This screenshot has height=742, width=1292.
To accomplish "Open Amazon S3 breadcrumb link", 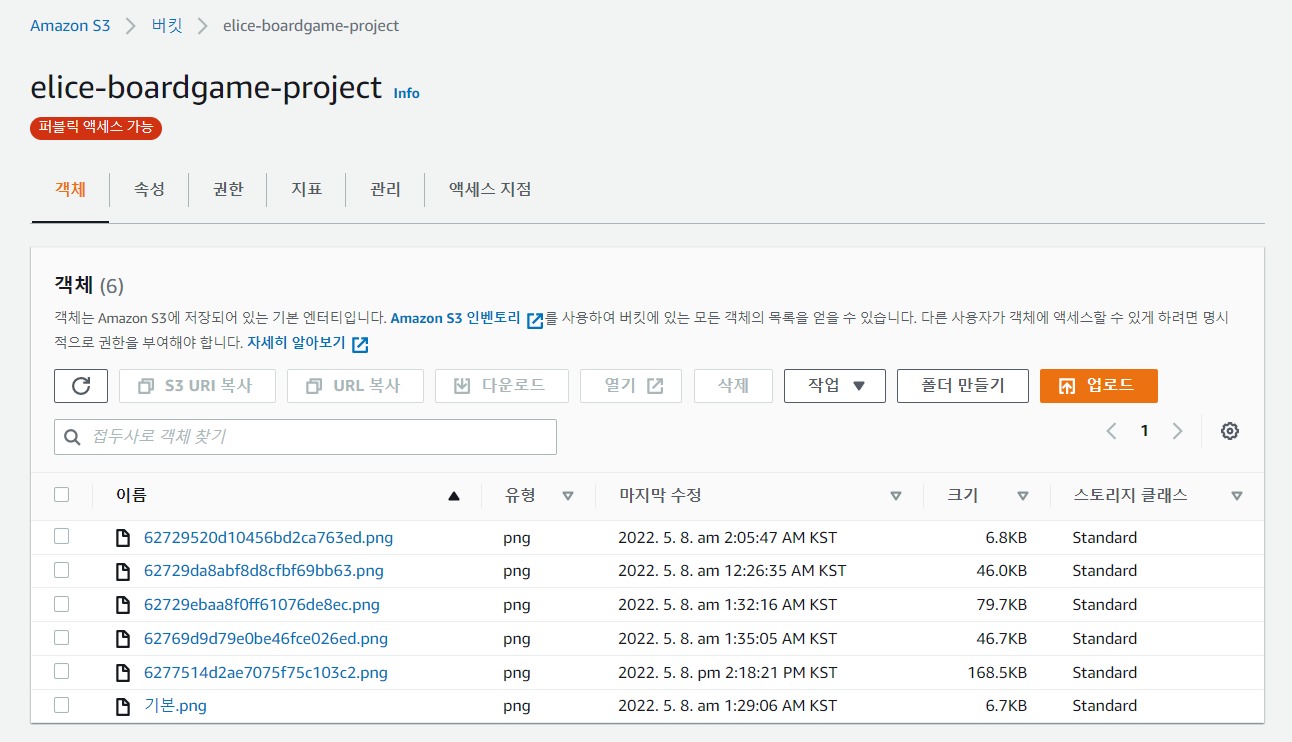I will click(70, 26).
